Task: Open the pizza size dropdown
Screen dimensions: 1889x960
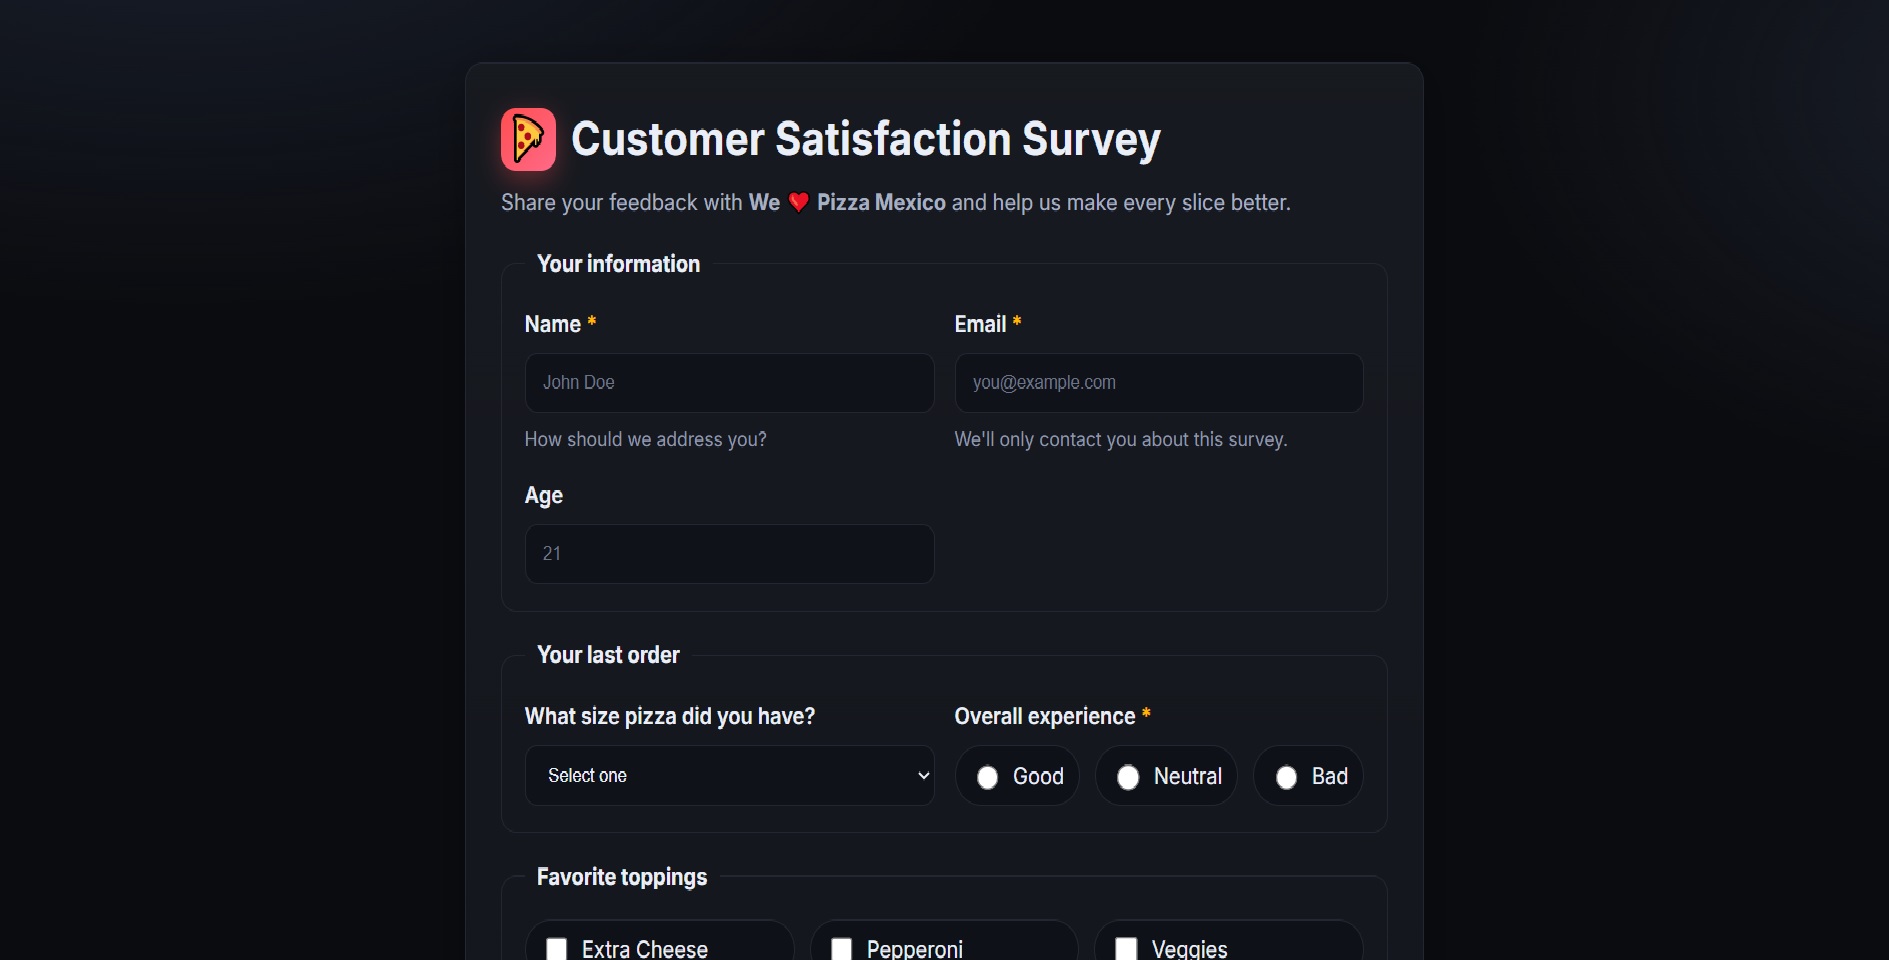Action: point(729,776)
